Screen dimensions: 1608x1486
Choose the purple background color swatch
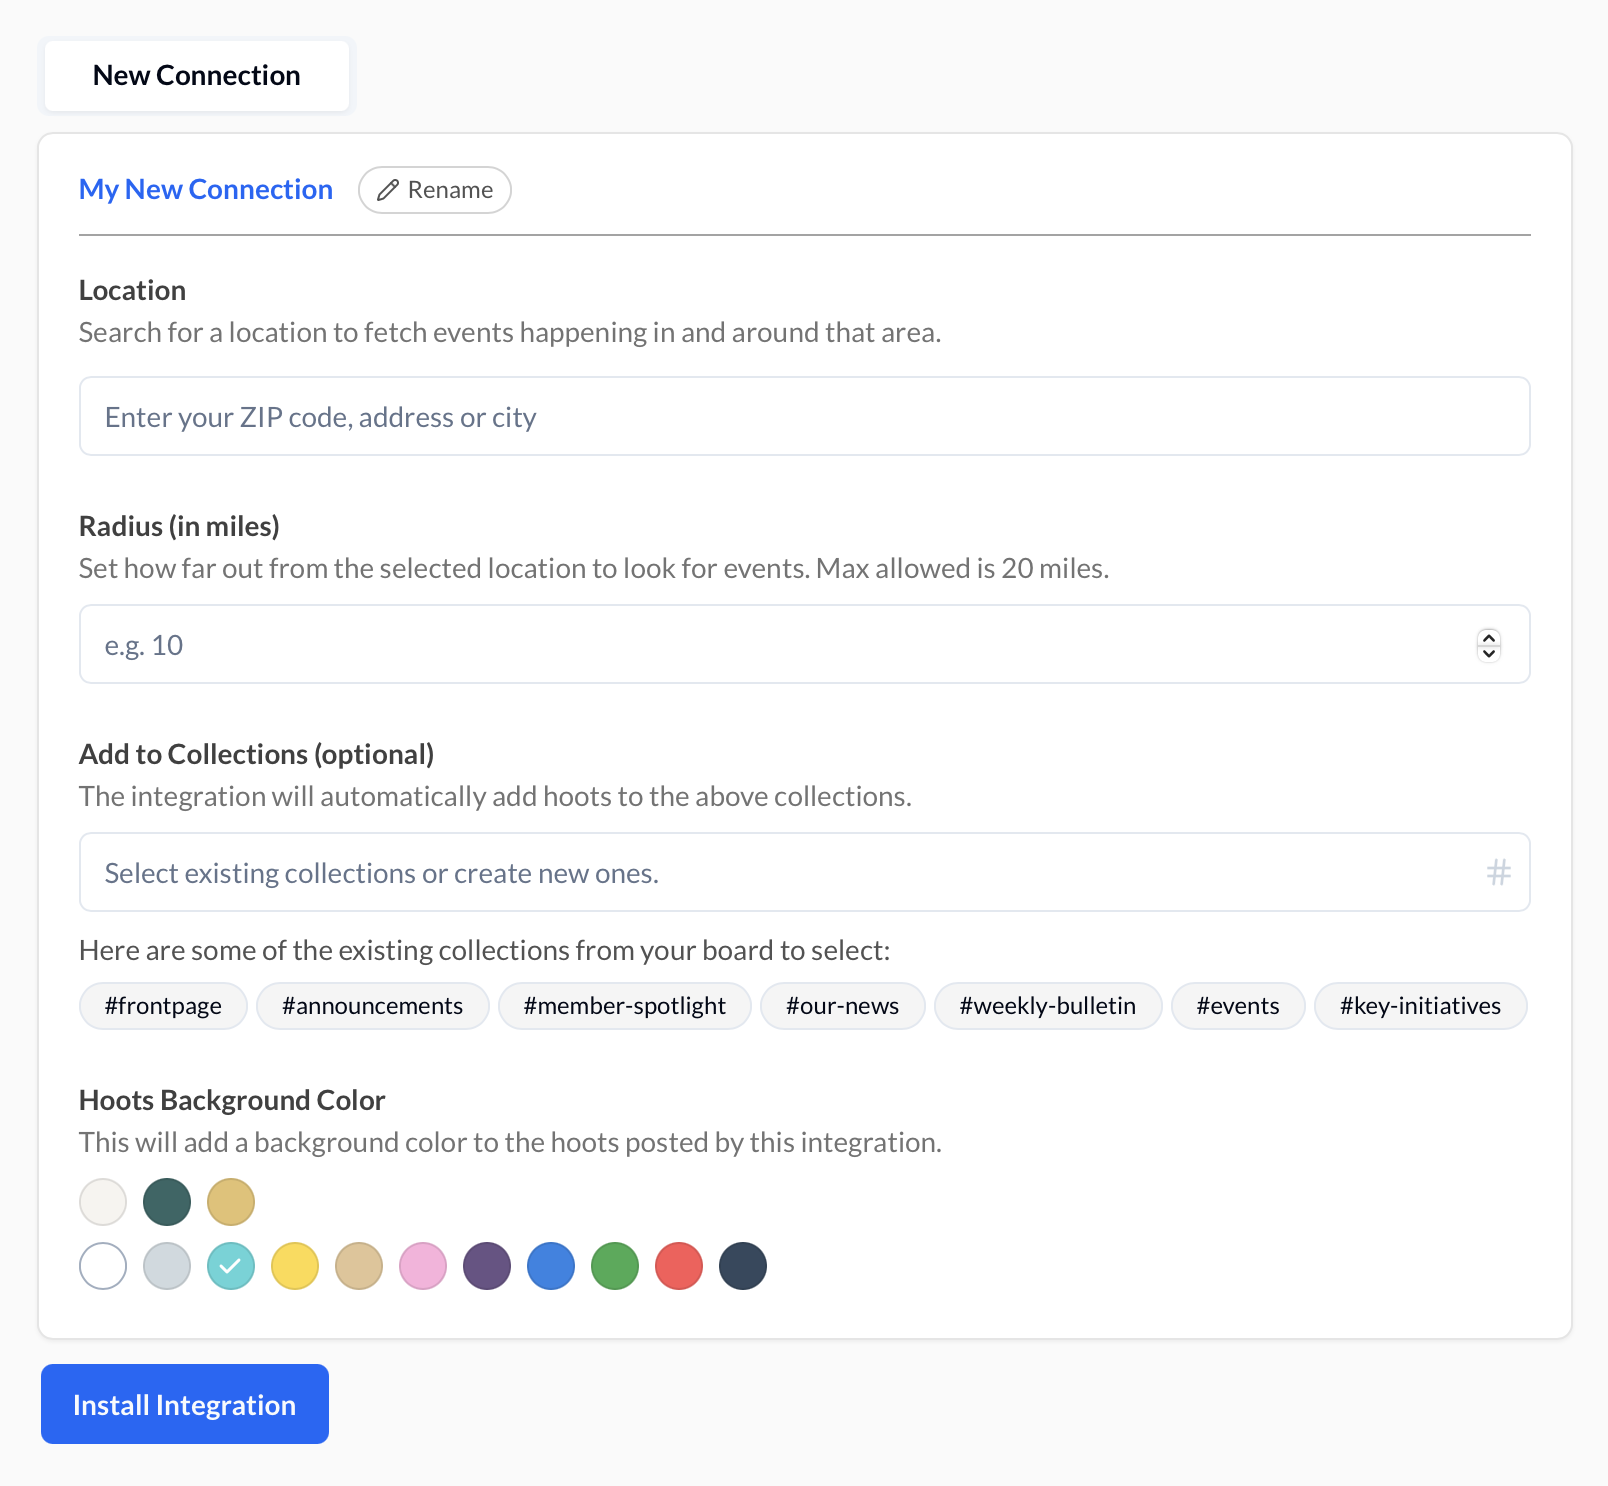pos(487,1266)
